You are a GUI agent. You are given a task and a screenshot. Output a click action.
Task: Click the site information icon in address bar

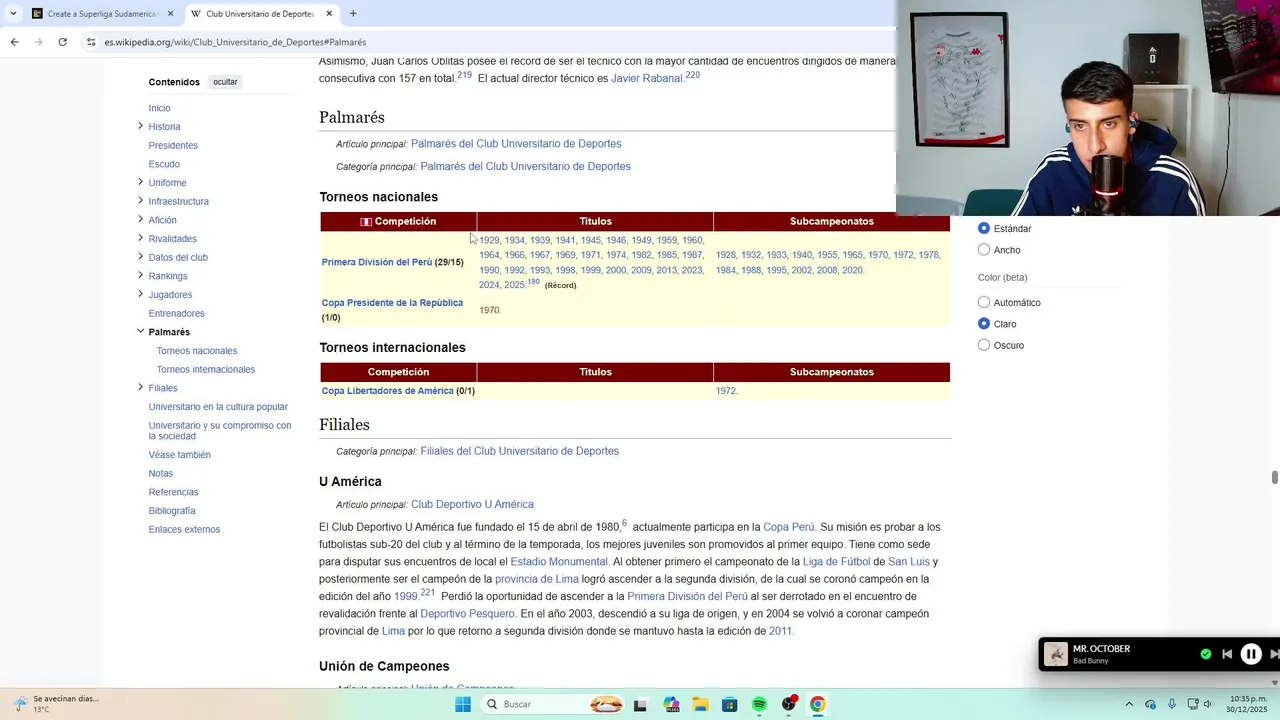[91, 42]
